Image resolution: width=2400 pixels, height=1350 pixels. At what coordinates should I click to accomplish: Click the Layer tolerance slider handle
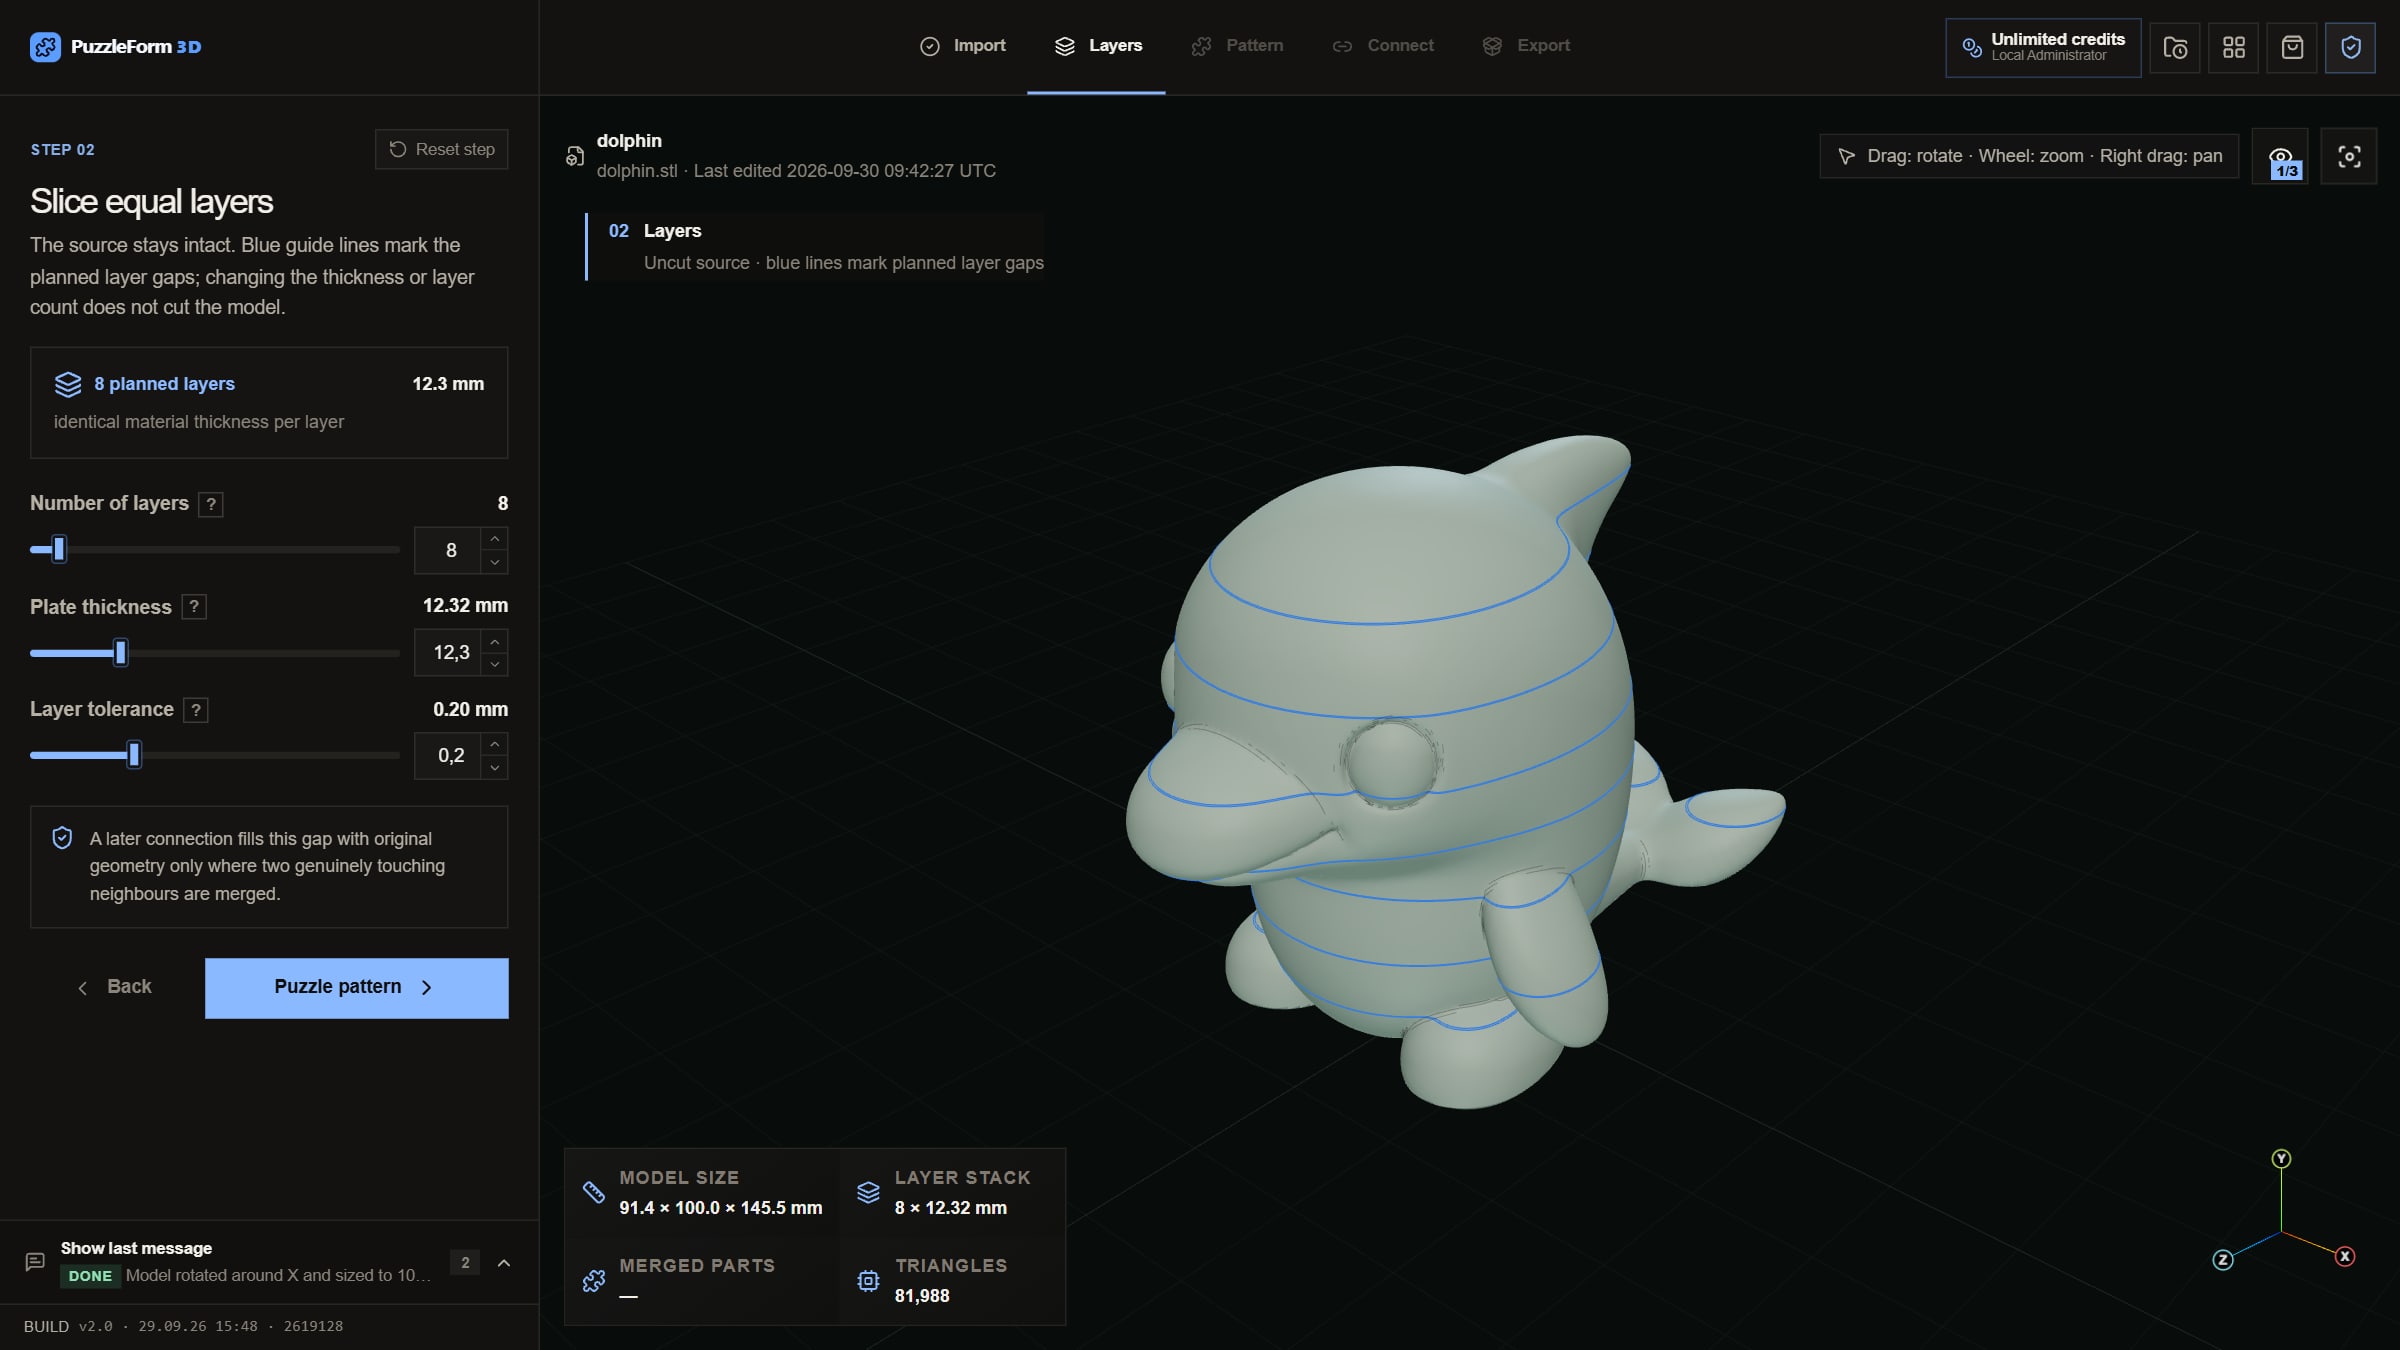pos(134,755)
